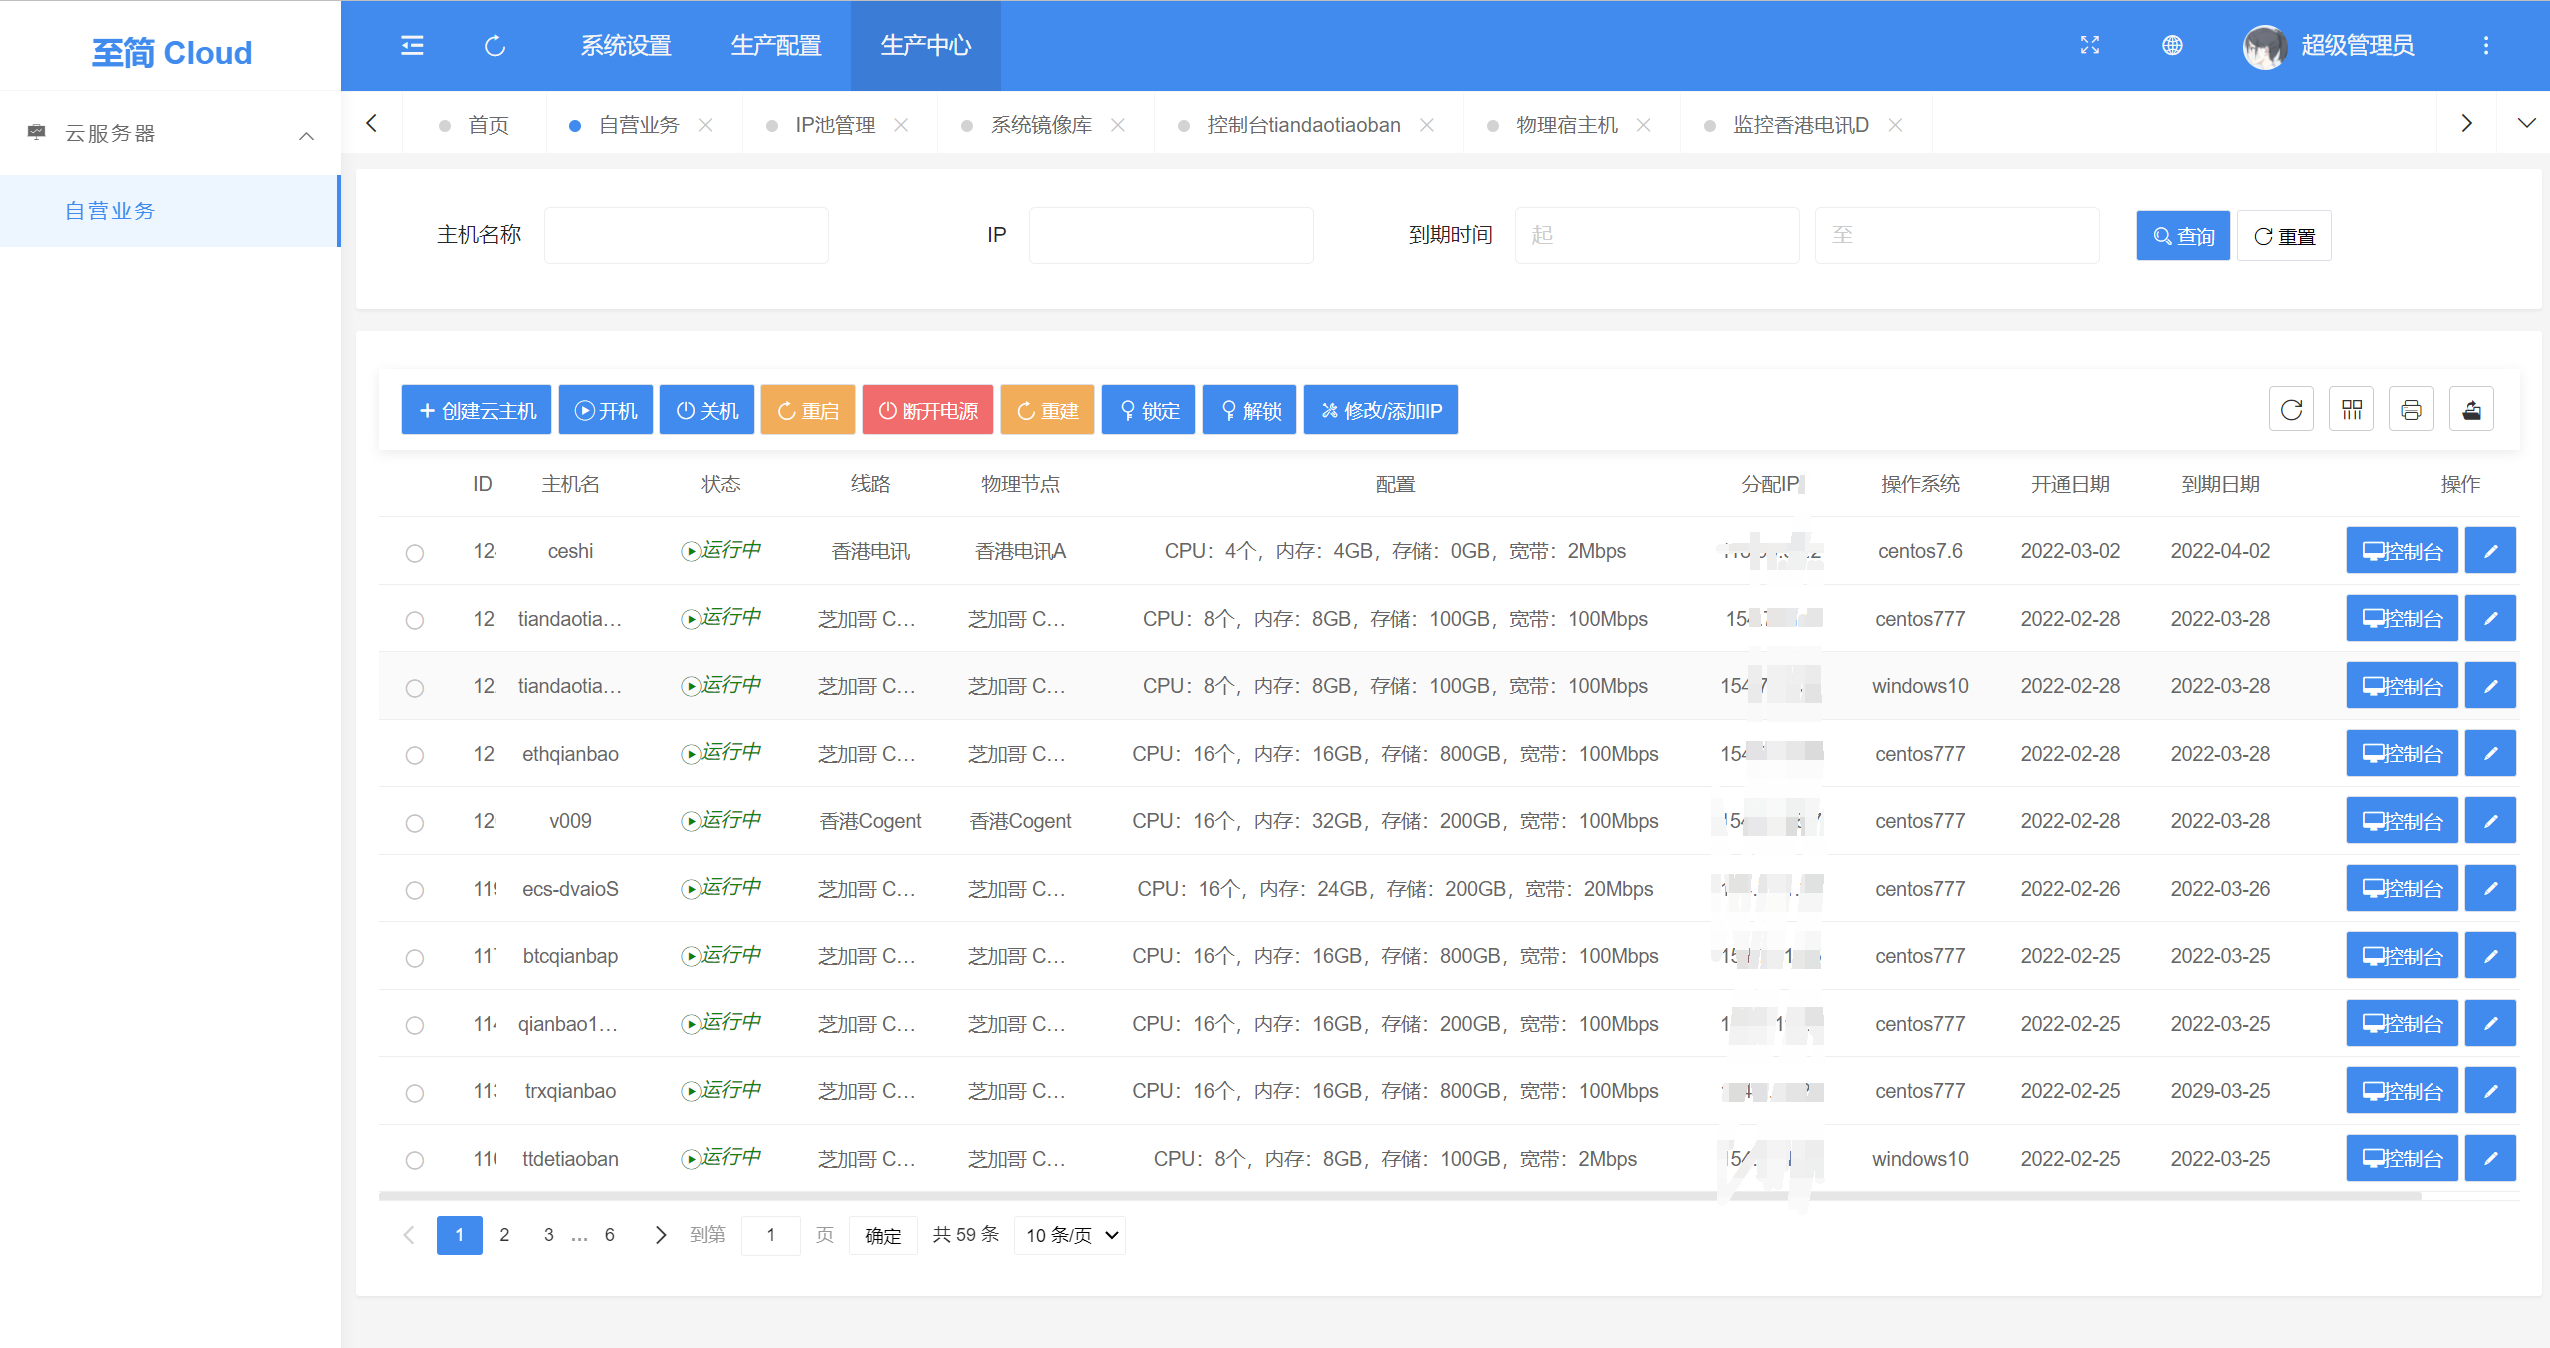Collapse the sidebar menu icon
2550x1348 pixels.
coord(412,46)
